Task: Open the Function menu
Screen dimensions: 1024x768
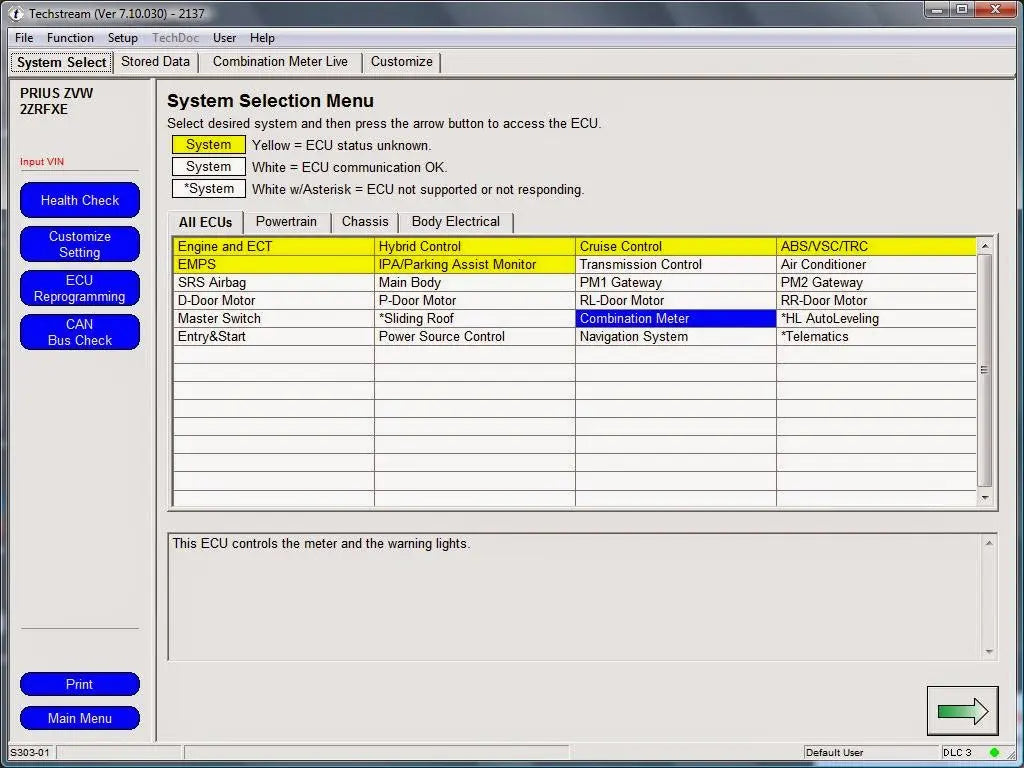Action: 70,37
